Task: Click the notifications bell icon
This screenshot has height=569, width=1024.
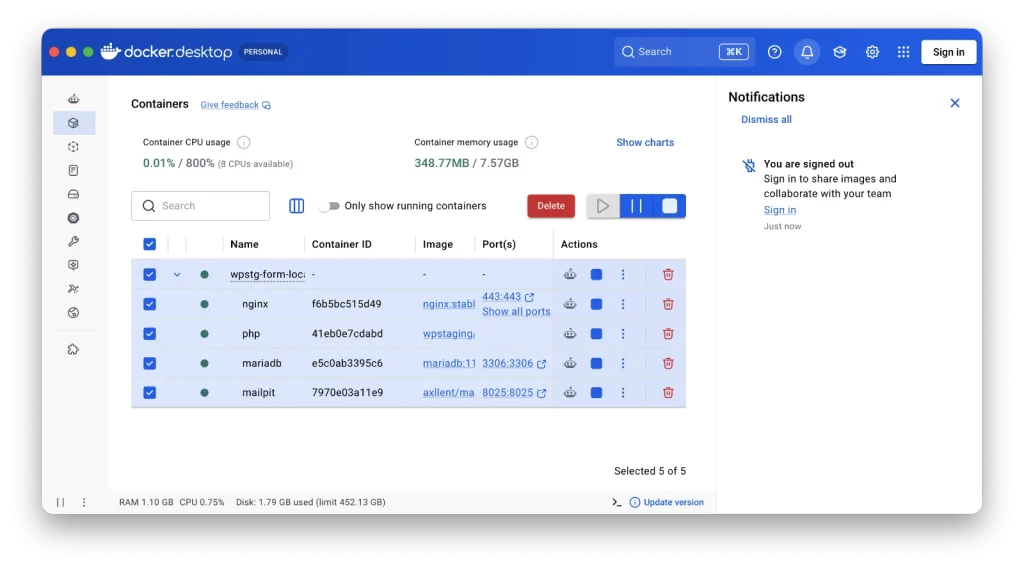Action: tap(807, 52)
